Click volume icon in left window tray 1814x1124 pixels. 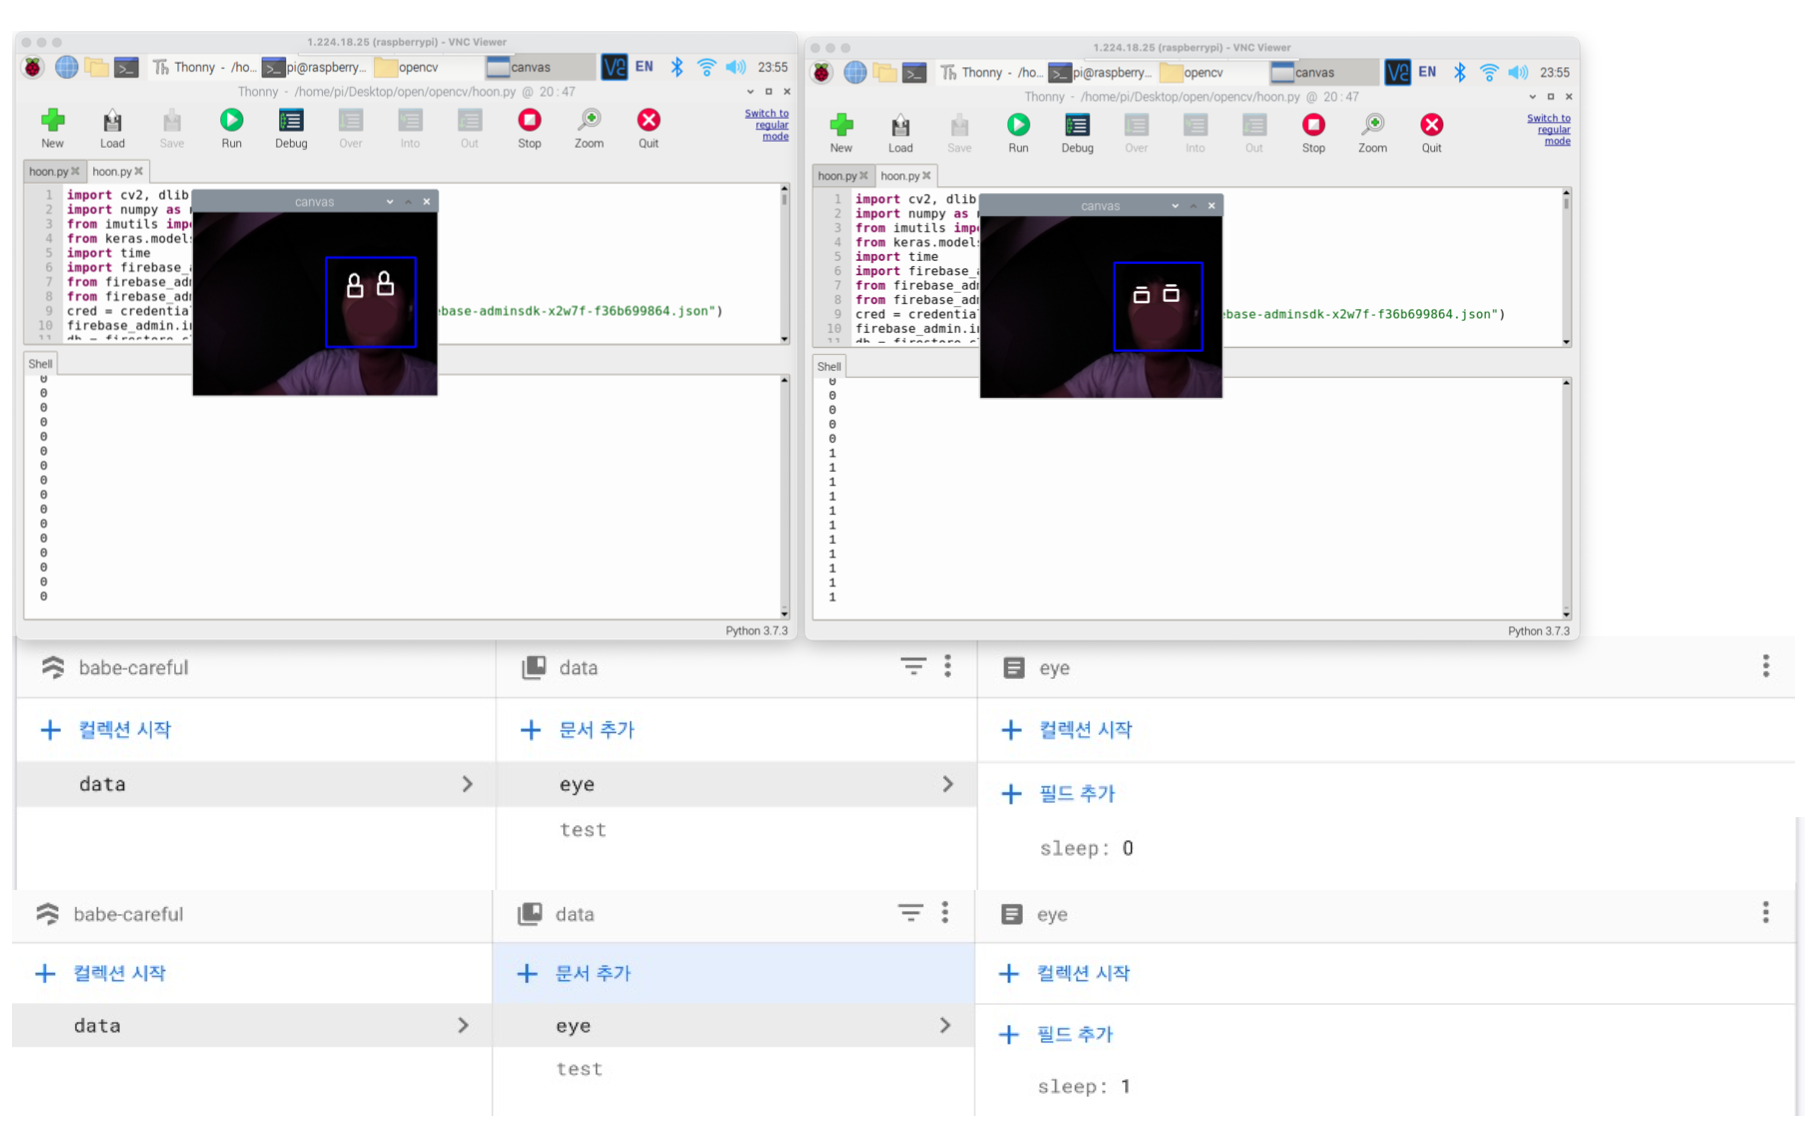click(x=736, y=67)
